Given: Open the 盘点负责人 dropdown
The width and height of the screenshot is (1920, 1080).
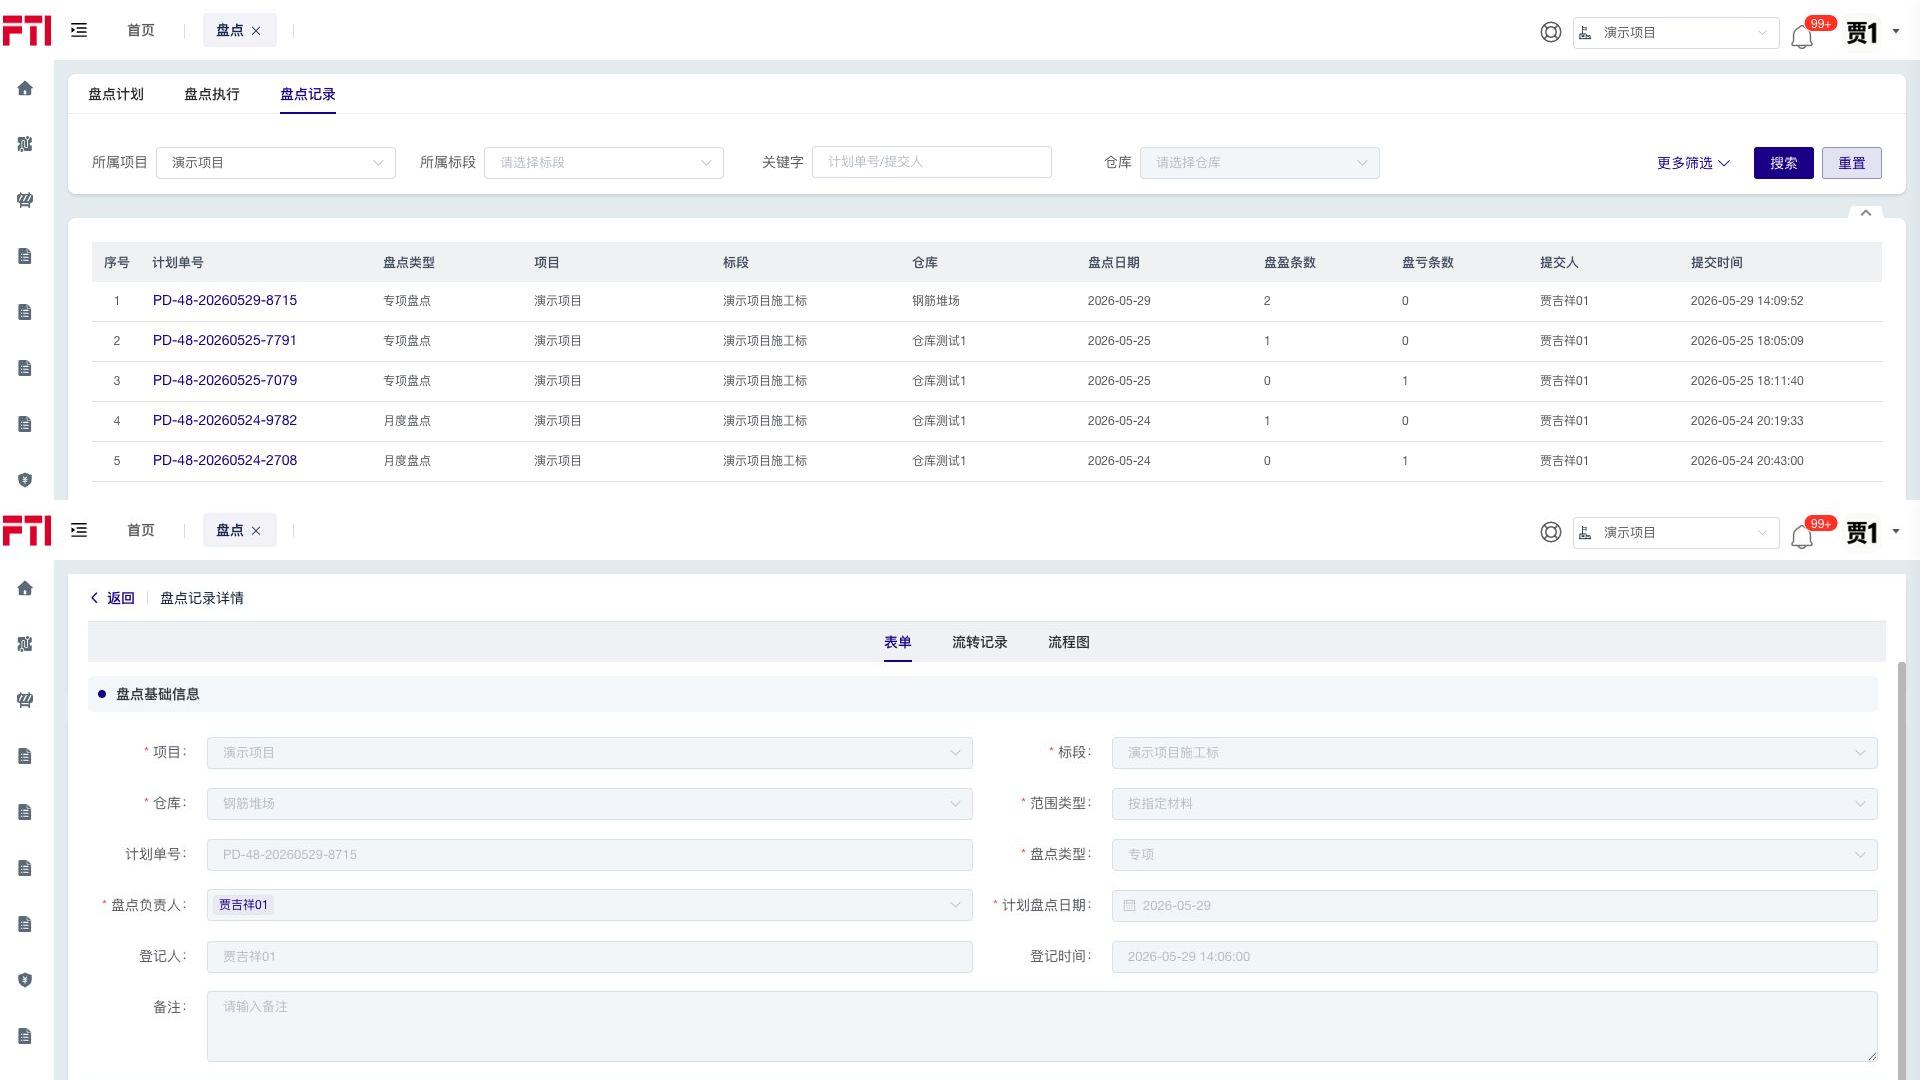Looking at the screenshot, I should tap(590, 906).
